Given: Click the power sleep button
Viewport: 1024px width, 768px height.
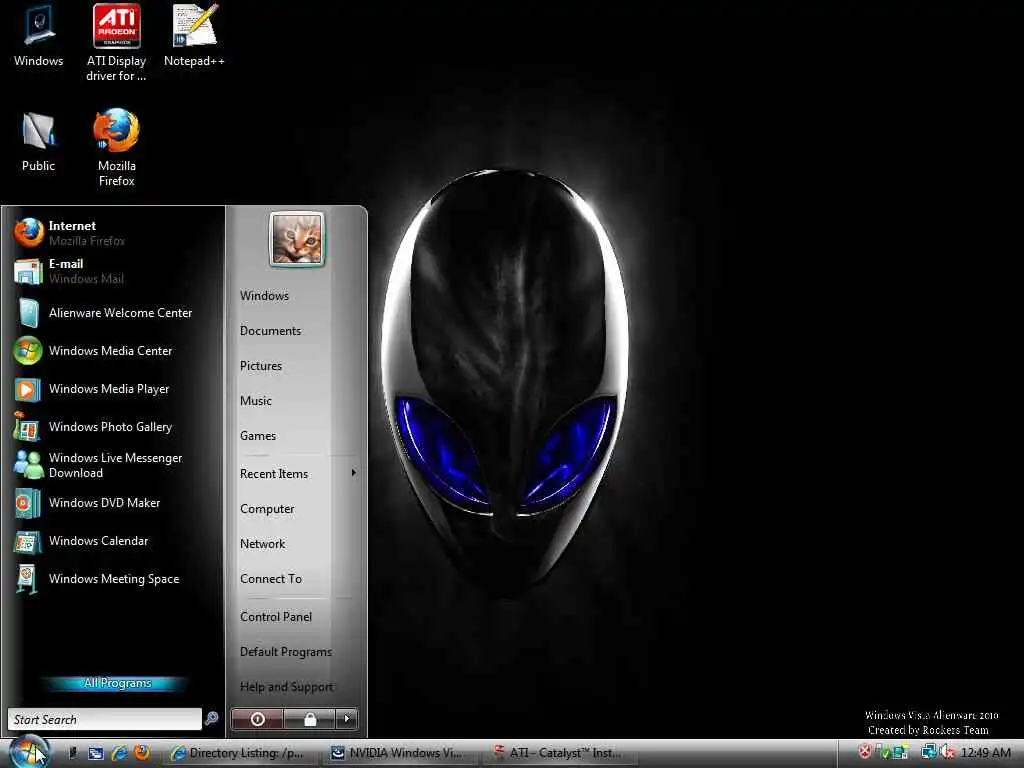Looking at the screenshot, I should pyautogui.click(x=257, y=719).
